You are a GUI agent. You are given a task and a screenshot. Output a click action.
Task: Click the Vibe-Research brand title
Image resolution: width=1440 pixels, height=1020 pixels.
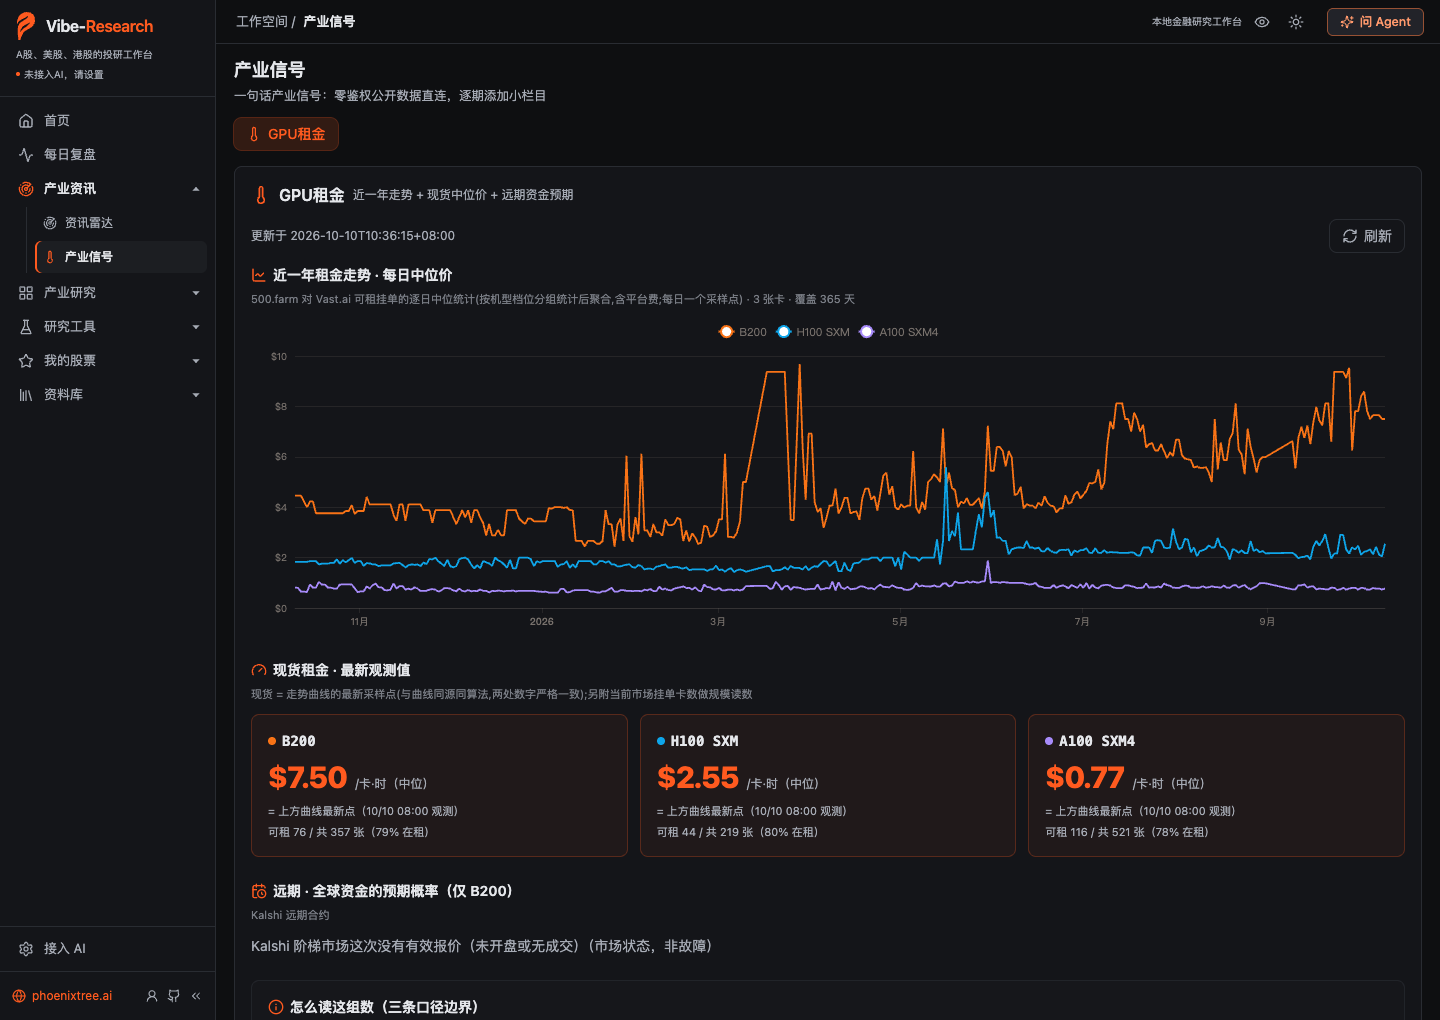[x=100, y=26]
